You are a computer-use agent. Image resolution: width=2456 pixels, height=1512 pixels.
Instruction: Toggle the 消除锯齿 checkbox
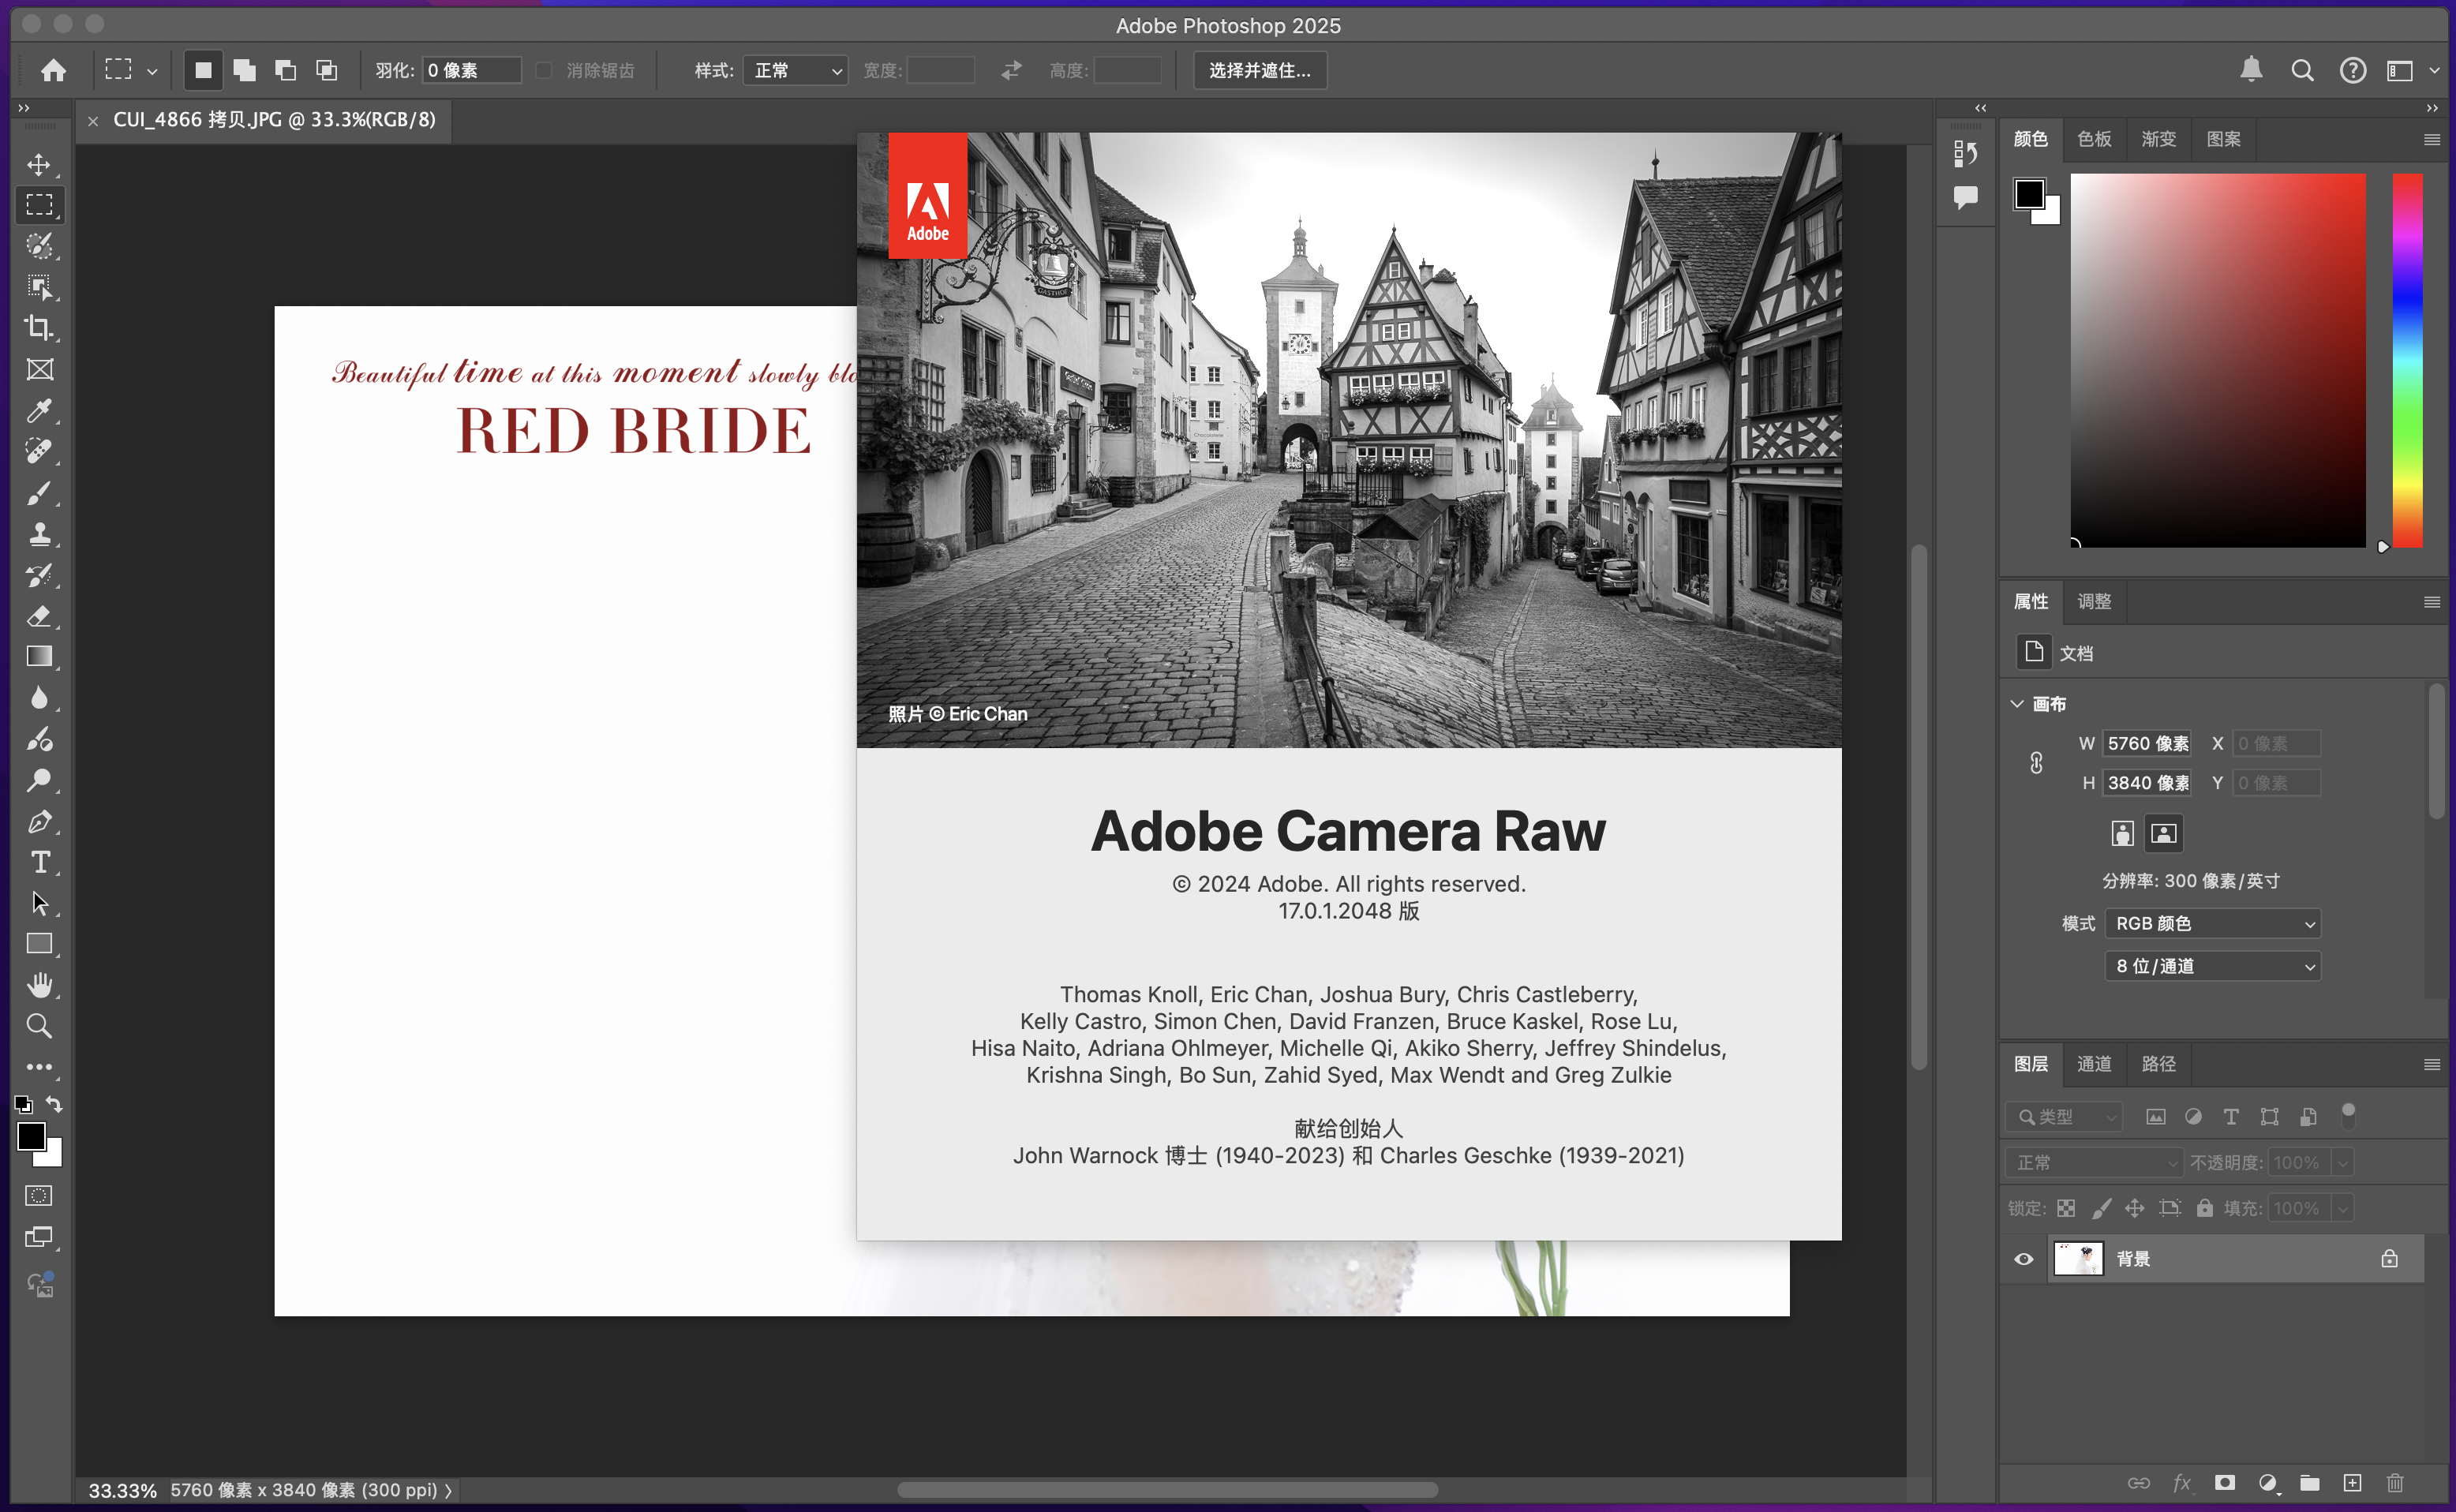(x=544, y=70)
